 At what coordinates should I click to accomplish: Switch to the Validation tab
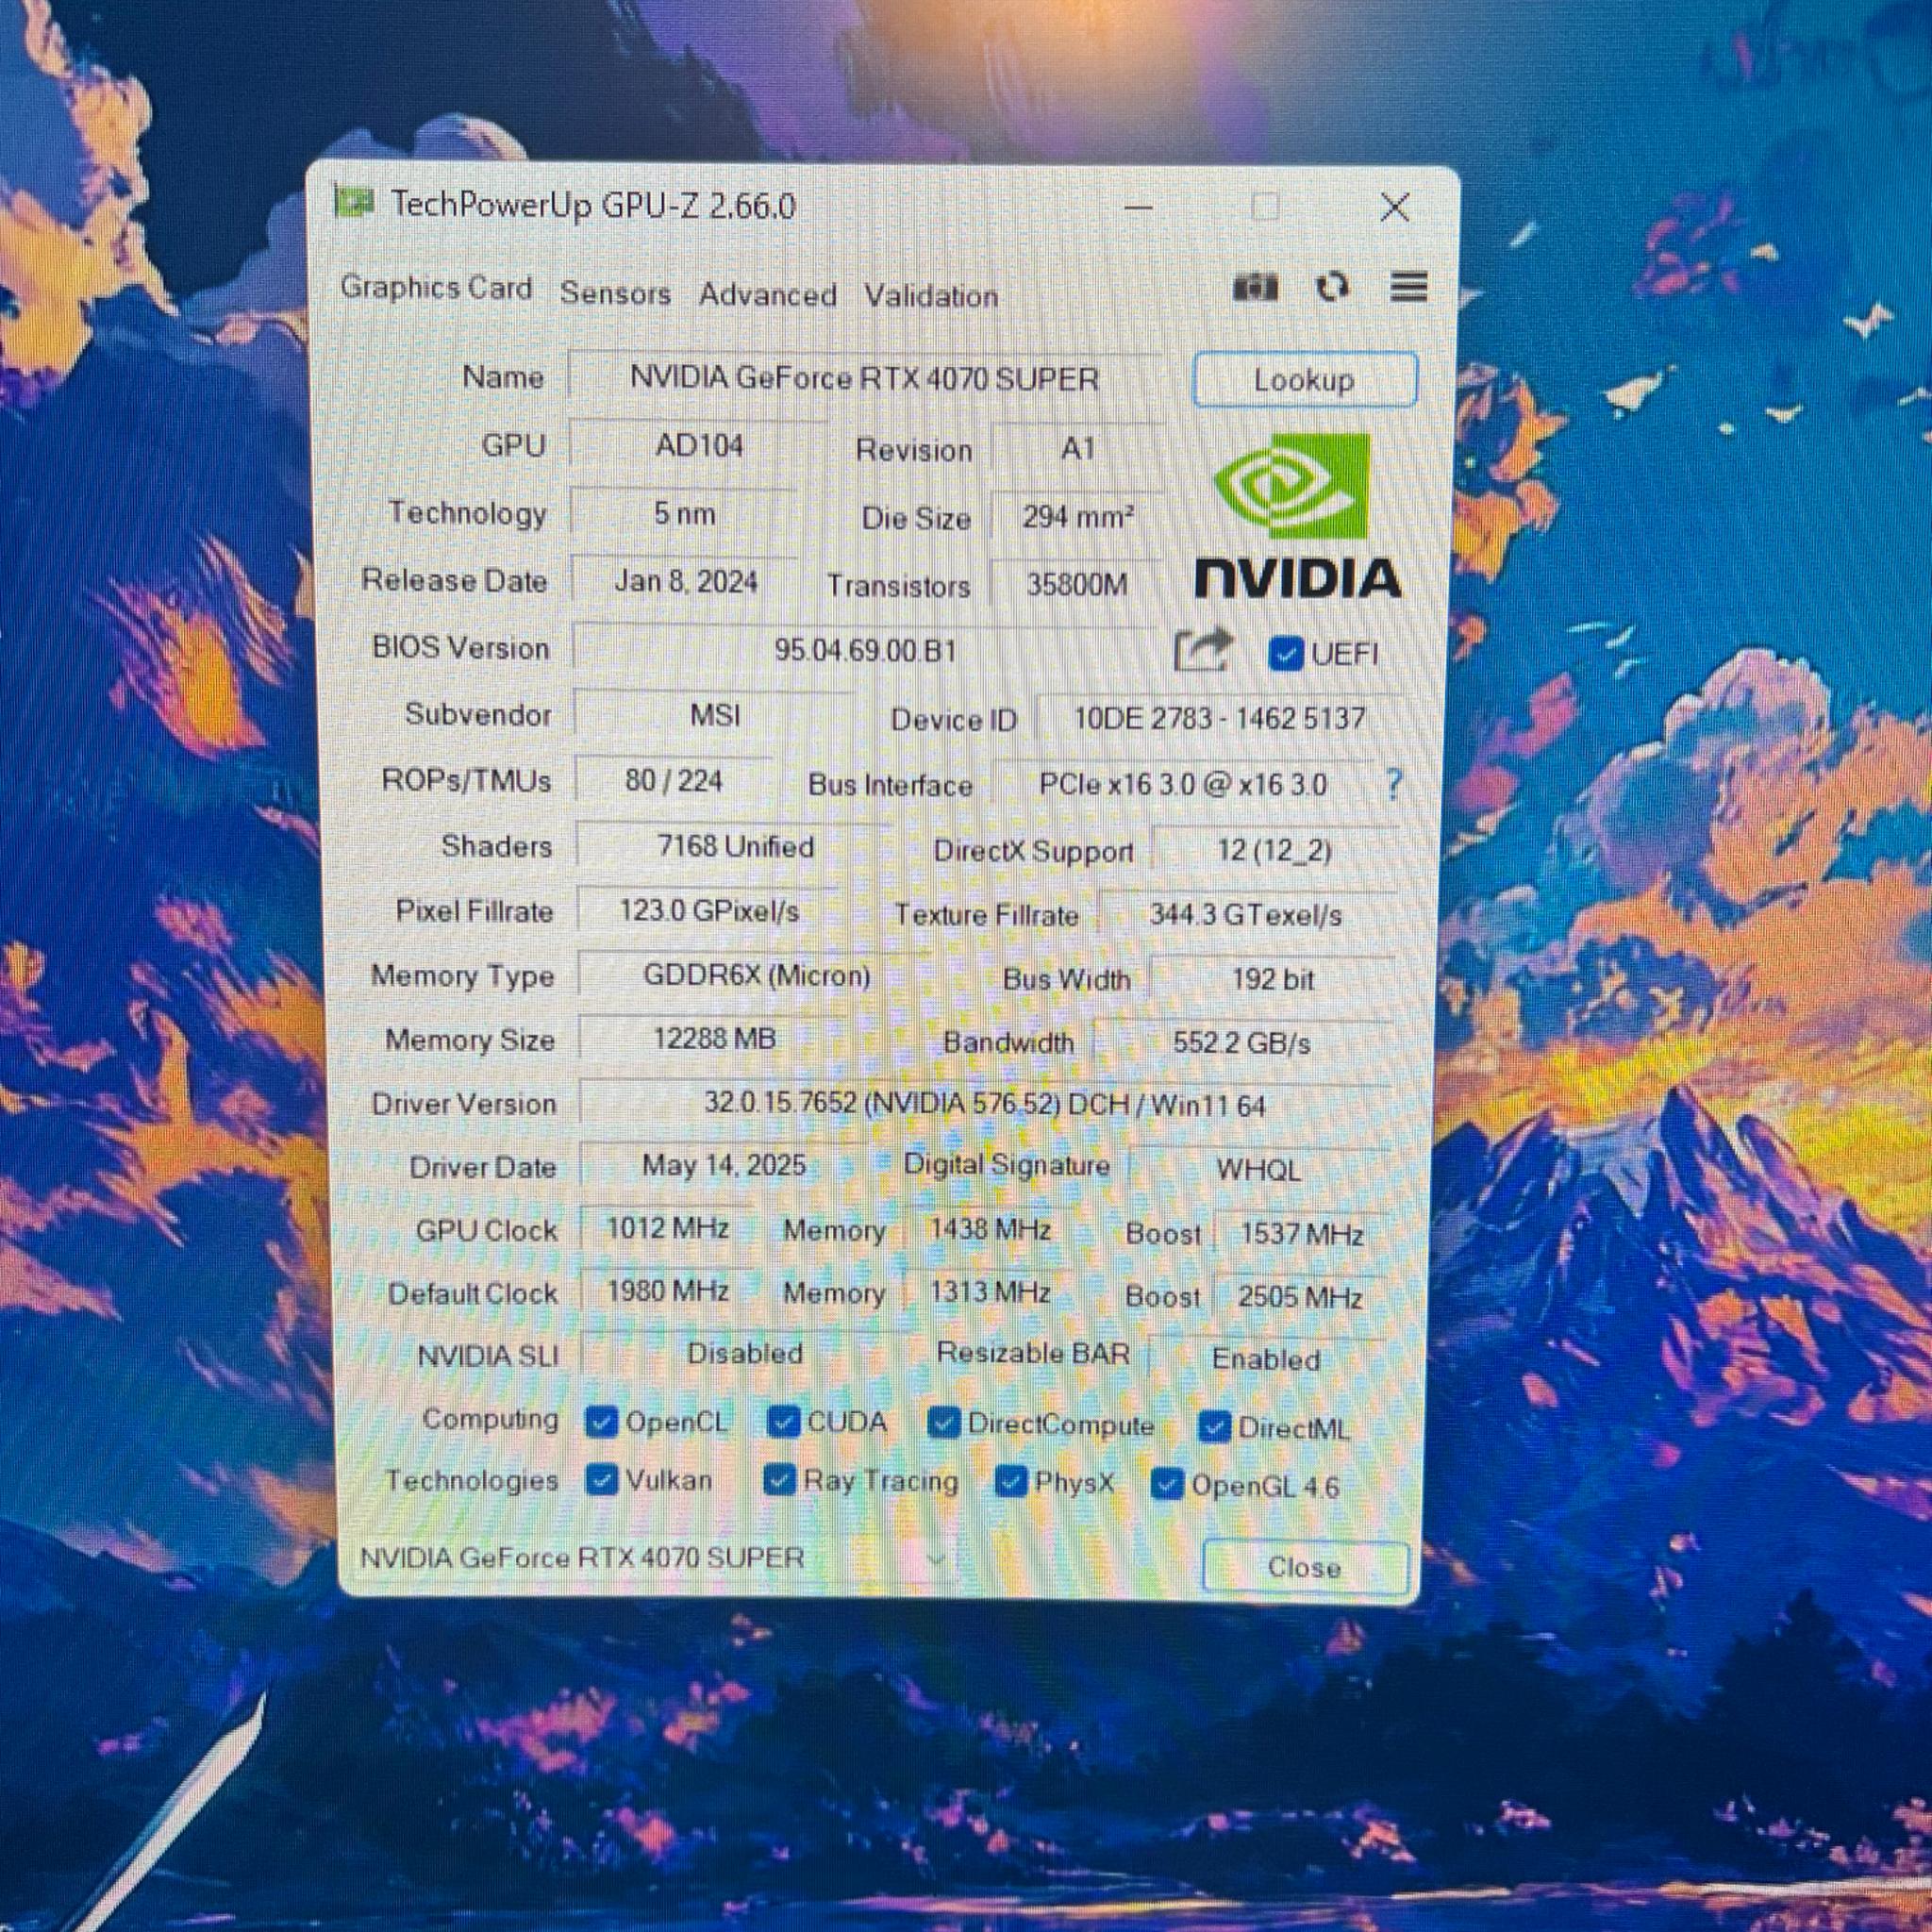click(x=931, y=295)
